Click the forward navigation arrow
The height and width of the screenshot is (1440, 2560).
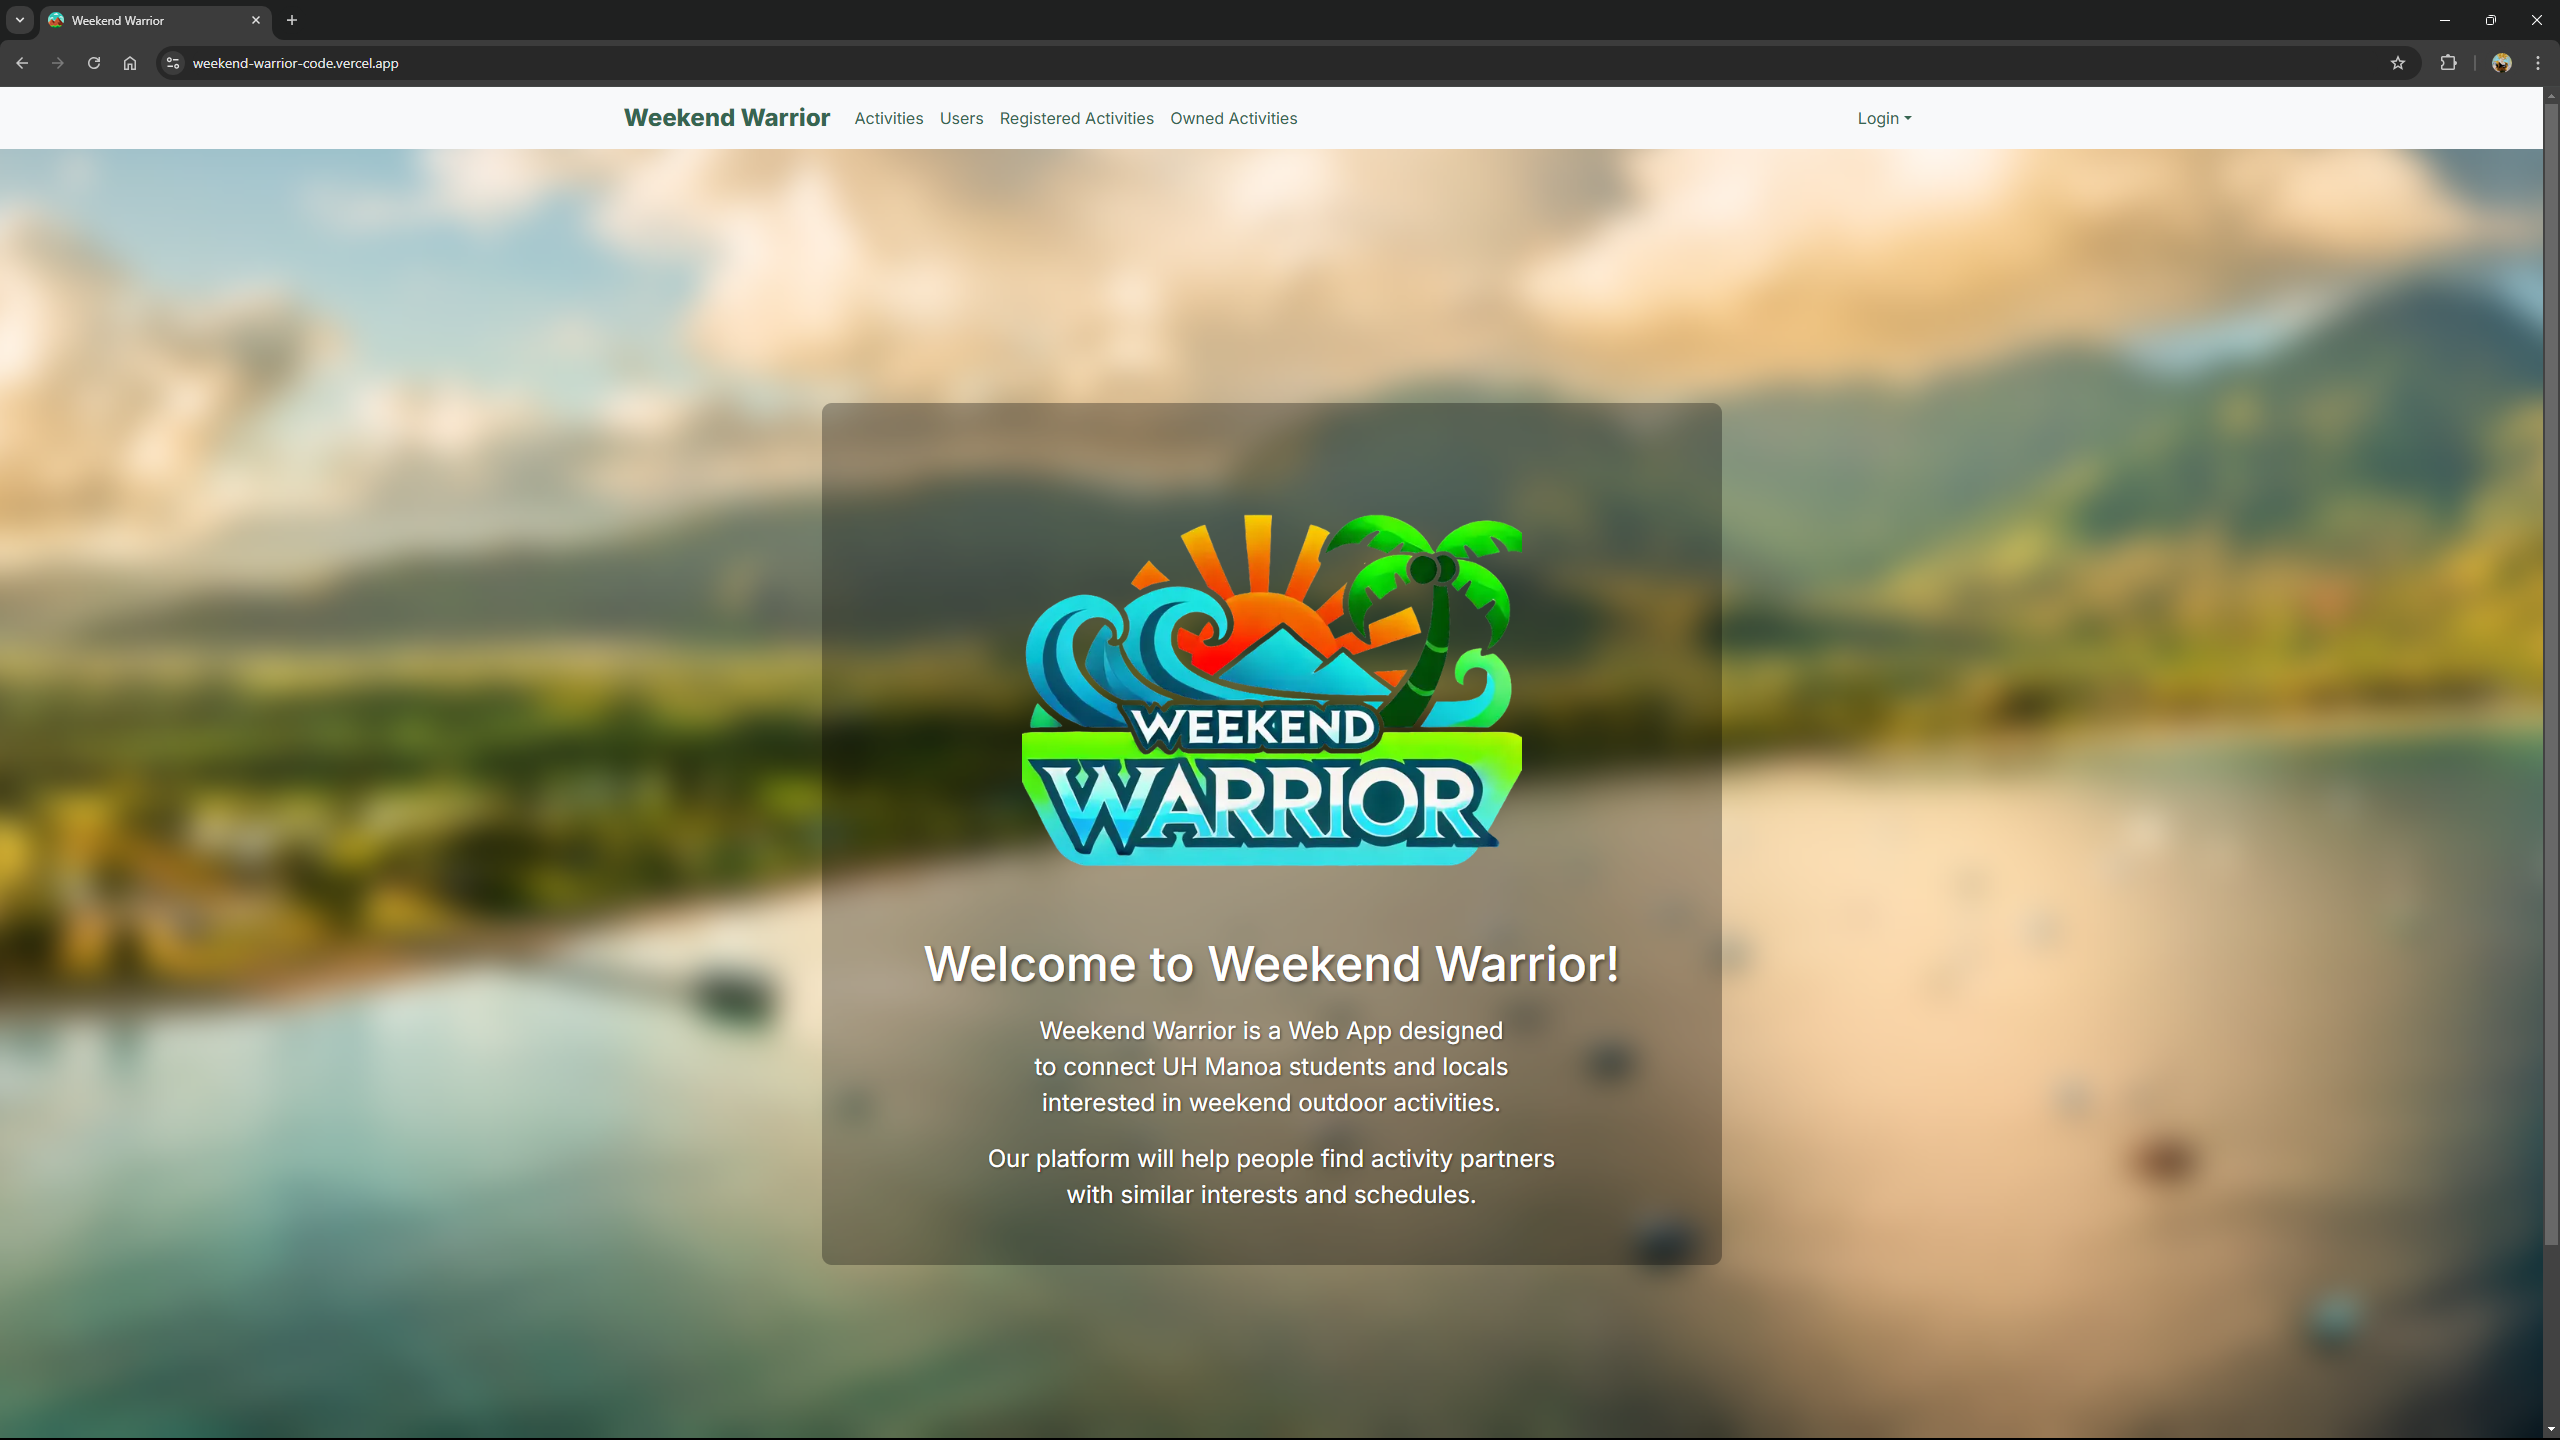coord(58,63)
